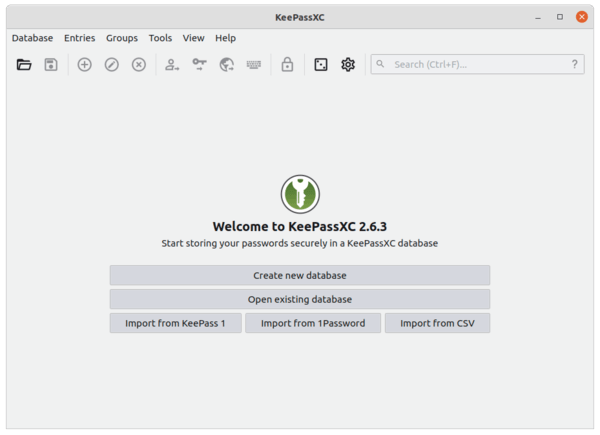600x435 pixels.
Task: Click the search magnifier icon
Action: pyautogui.click(x=380, y=64)
